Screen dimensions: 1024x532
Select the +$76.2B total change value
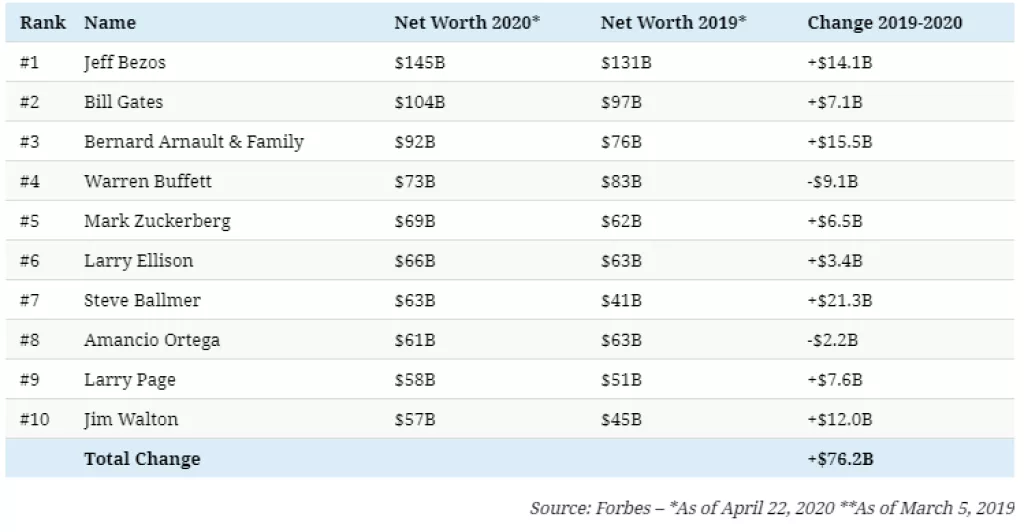pos(840,459)
